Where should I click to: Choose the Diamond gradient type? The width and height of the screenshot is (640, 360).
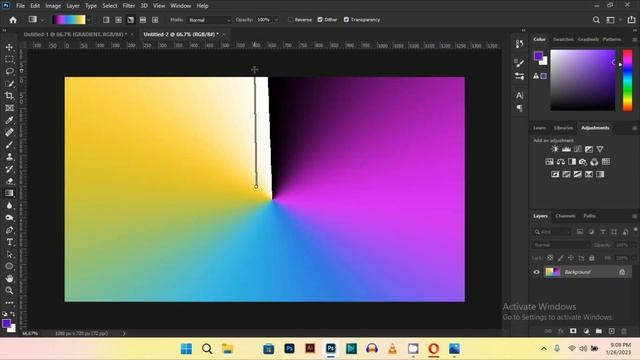[x=155, y=20]
